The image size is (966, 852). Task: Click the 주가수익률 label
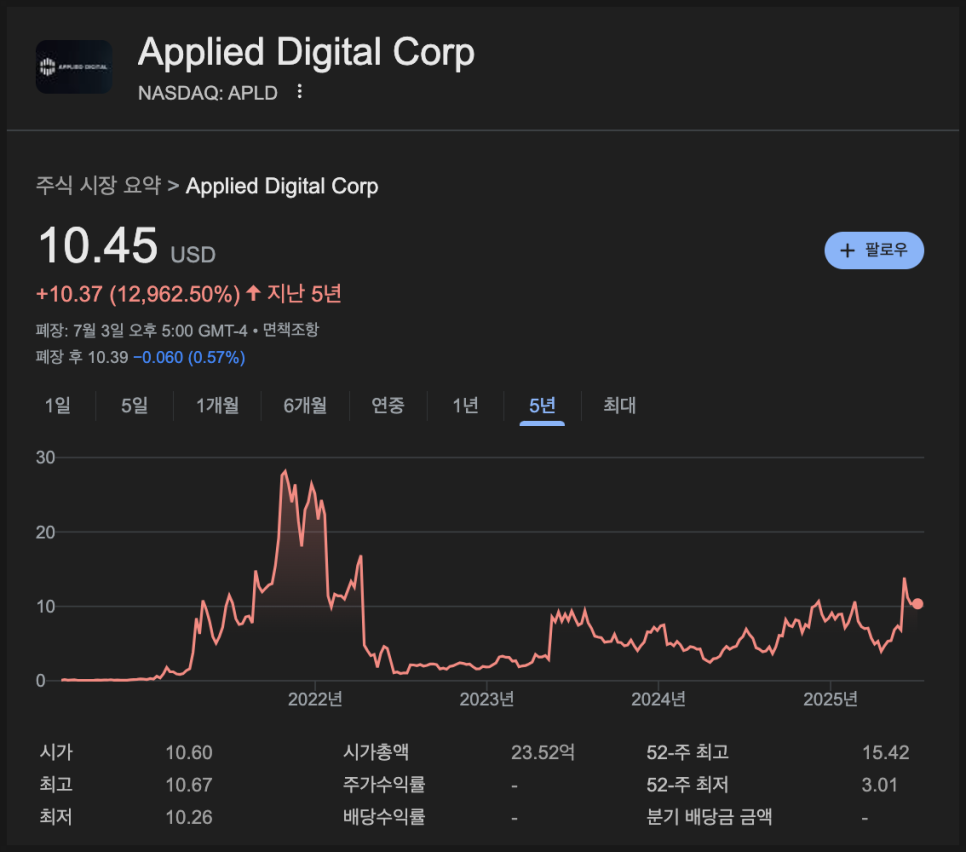(x=384, y=784)
